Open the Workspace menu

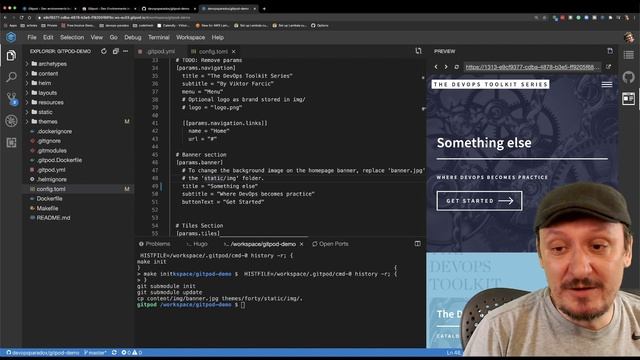pos(191,37)
